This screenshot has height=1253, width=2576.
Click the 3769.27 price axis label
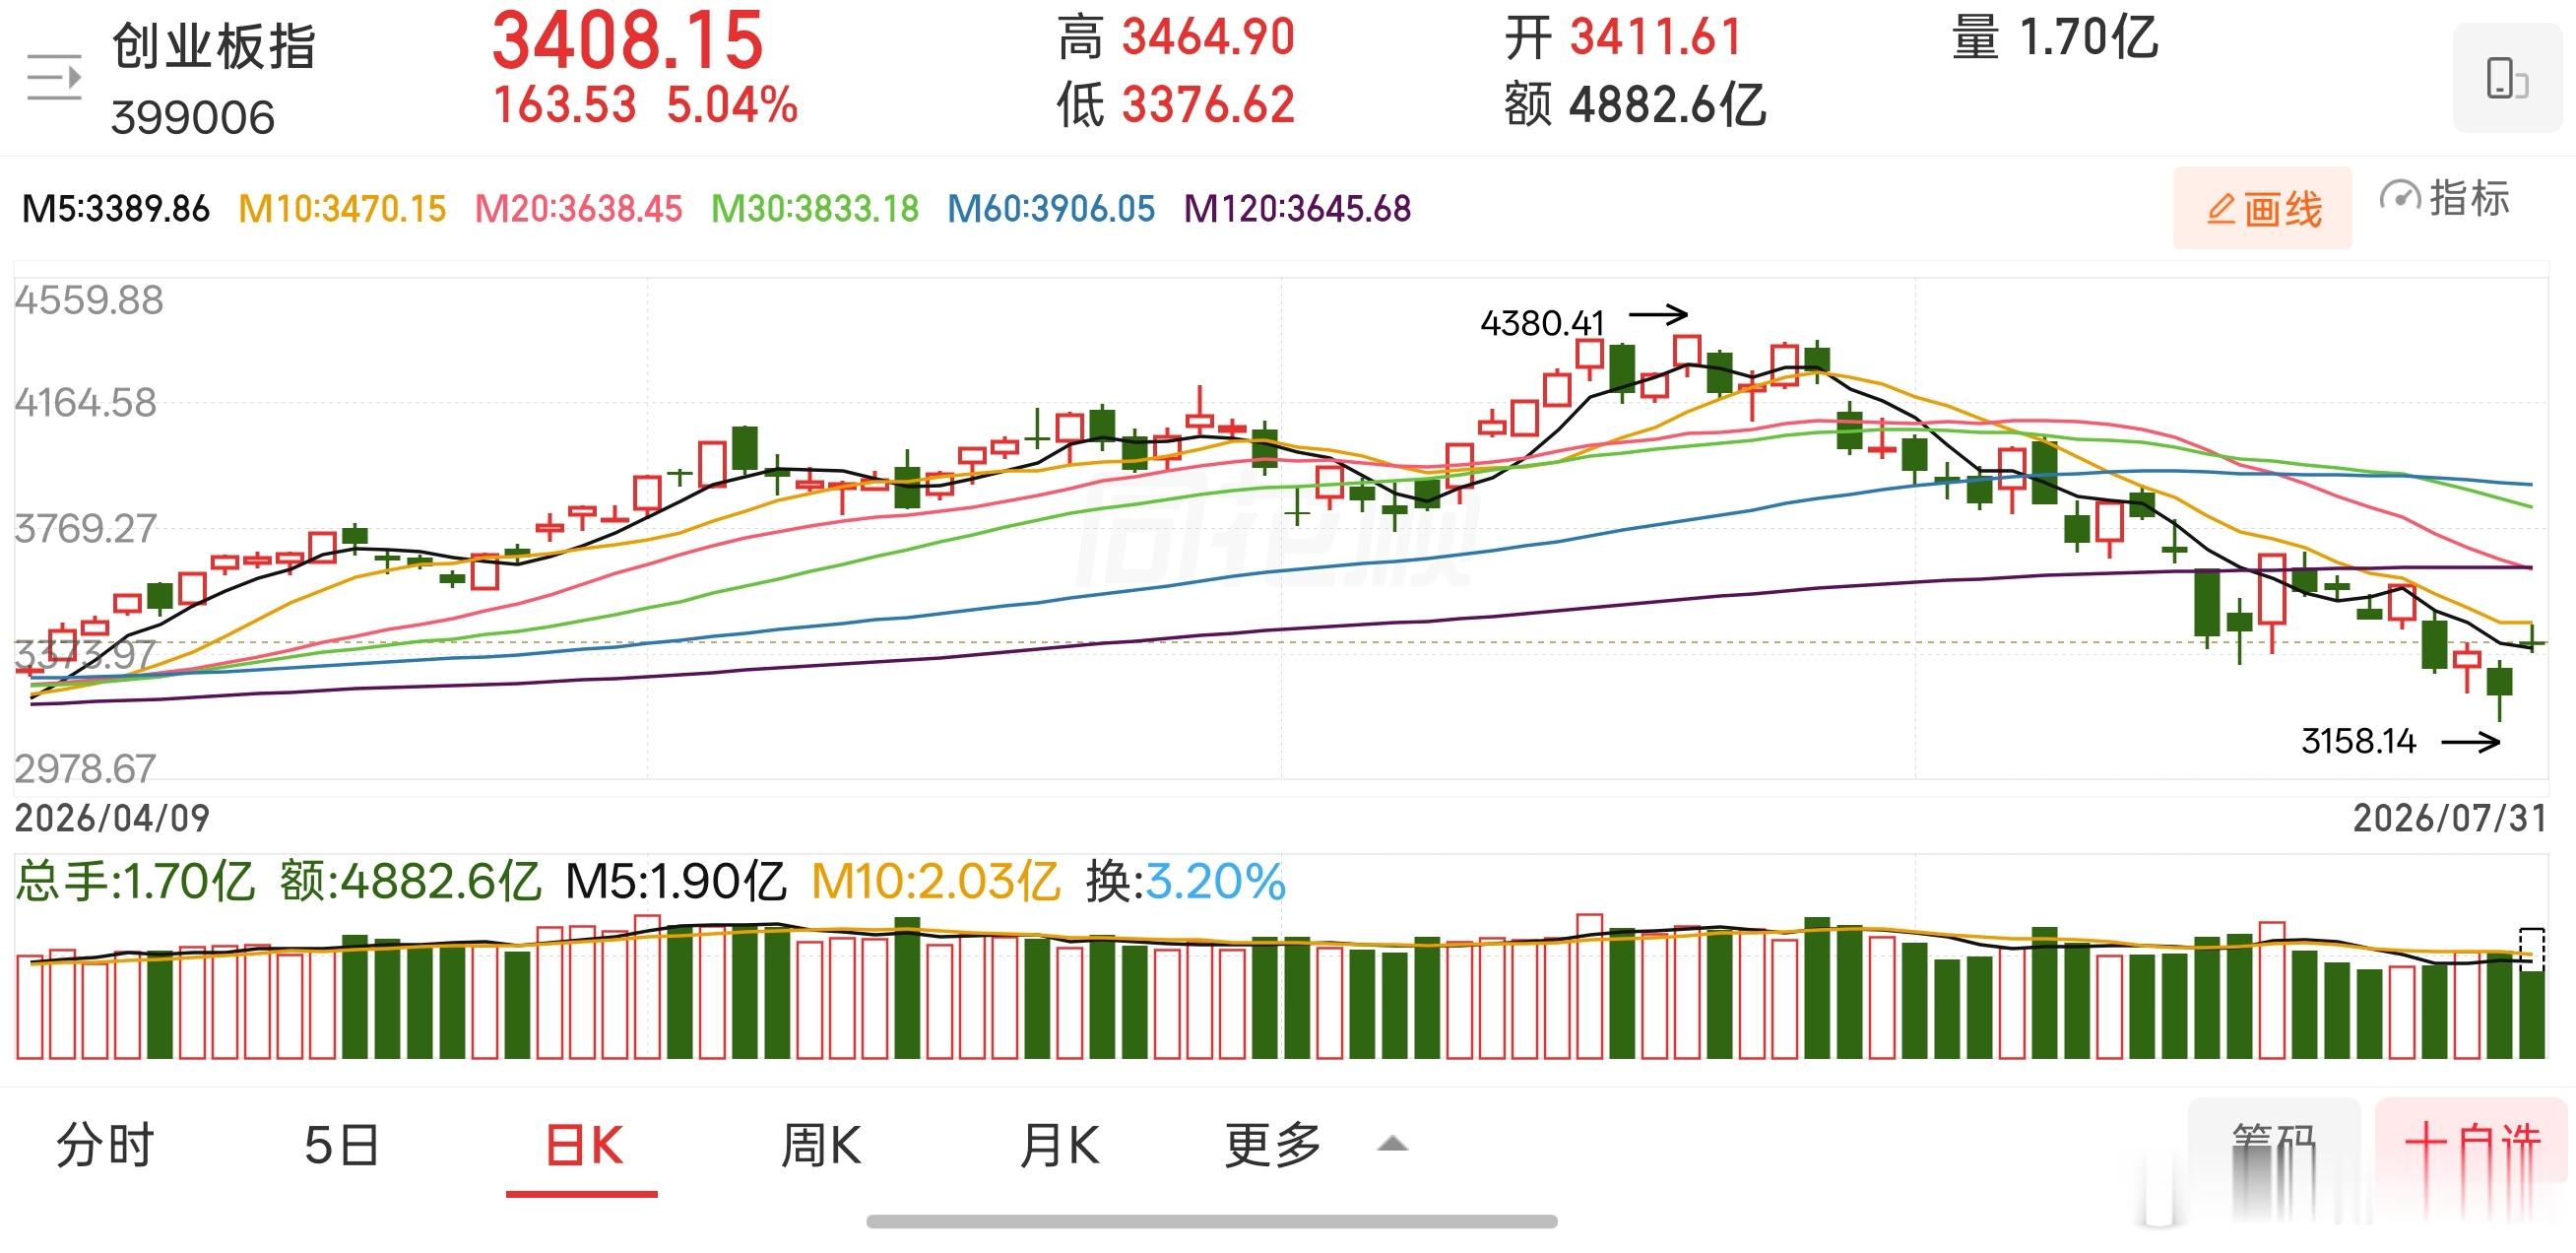pos(86,529)
